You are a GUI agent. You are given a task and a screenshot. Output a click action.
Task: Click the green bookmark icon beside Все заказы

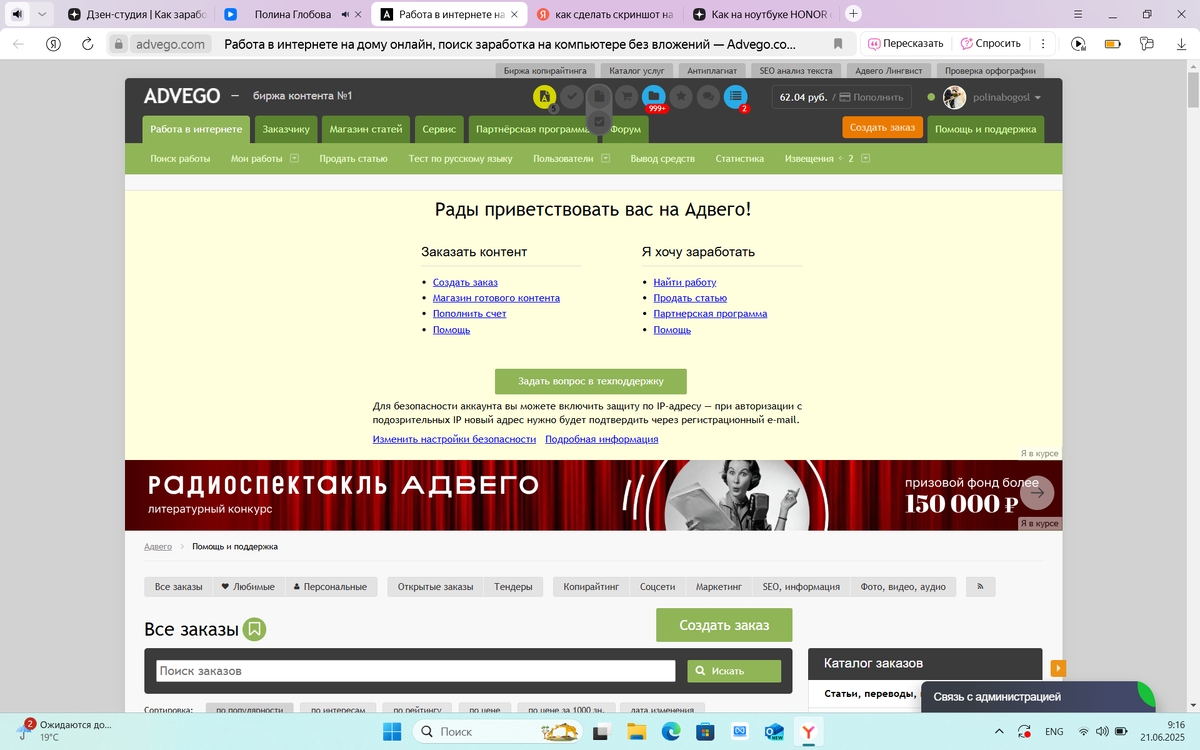click(255, 629)
